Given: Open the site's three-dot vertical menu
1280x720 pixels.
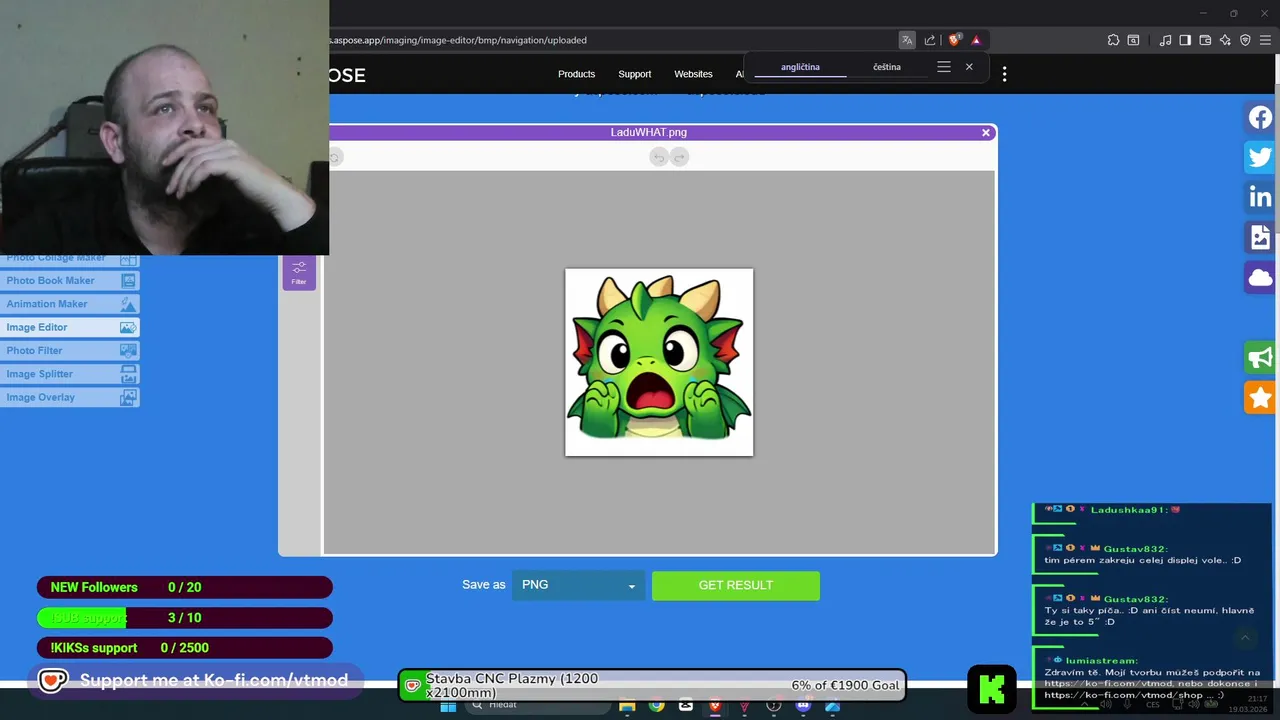Looking at the screenshot, I should (x=1004, y=74).
